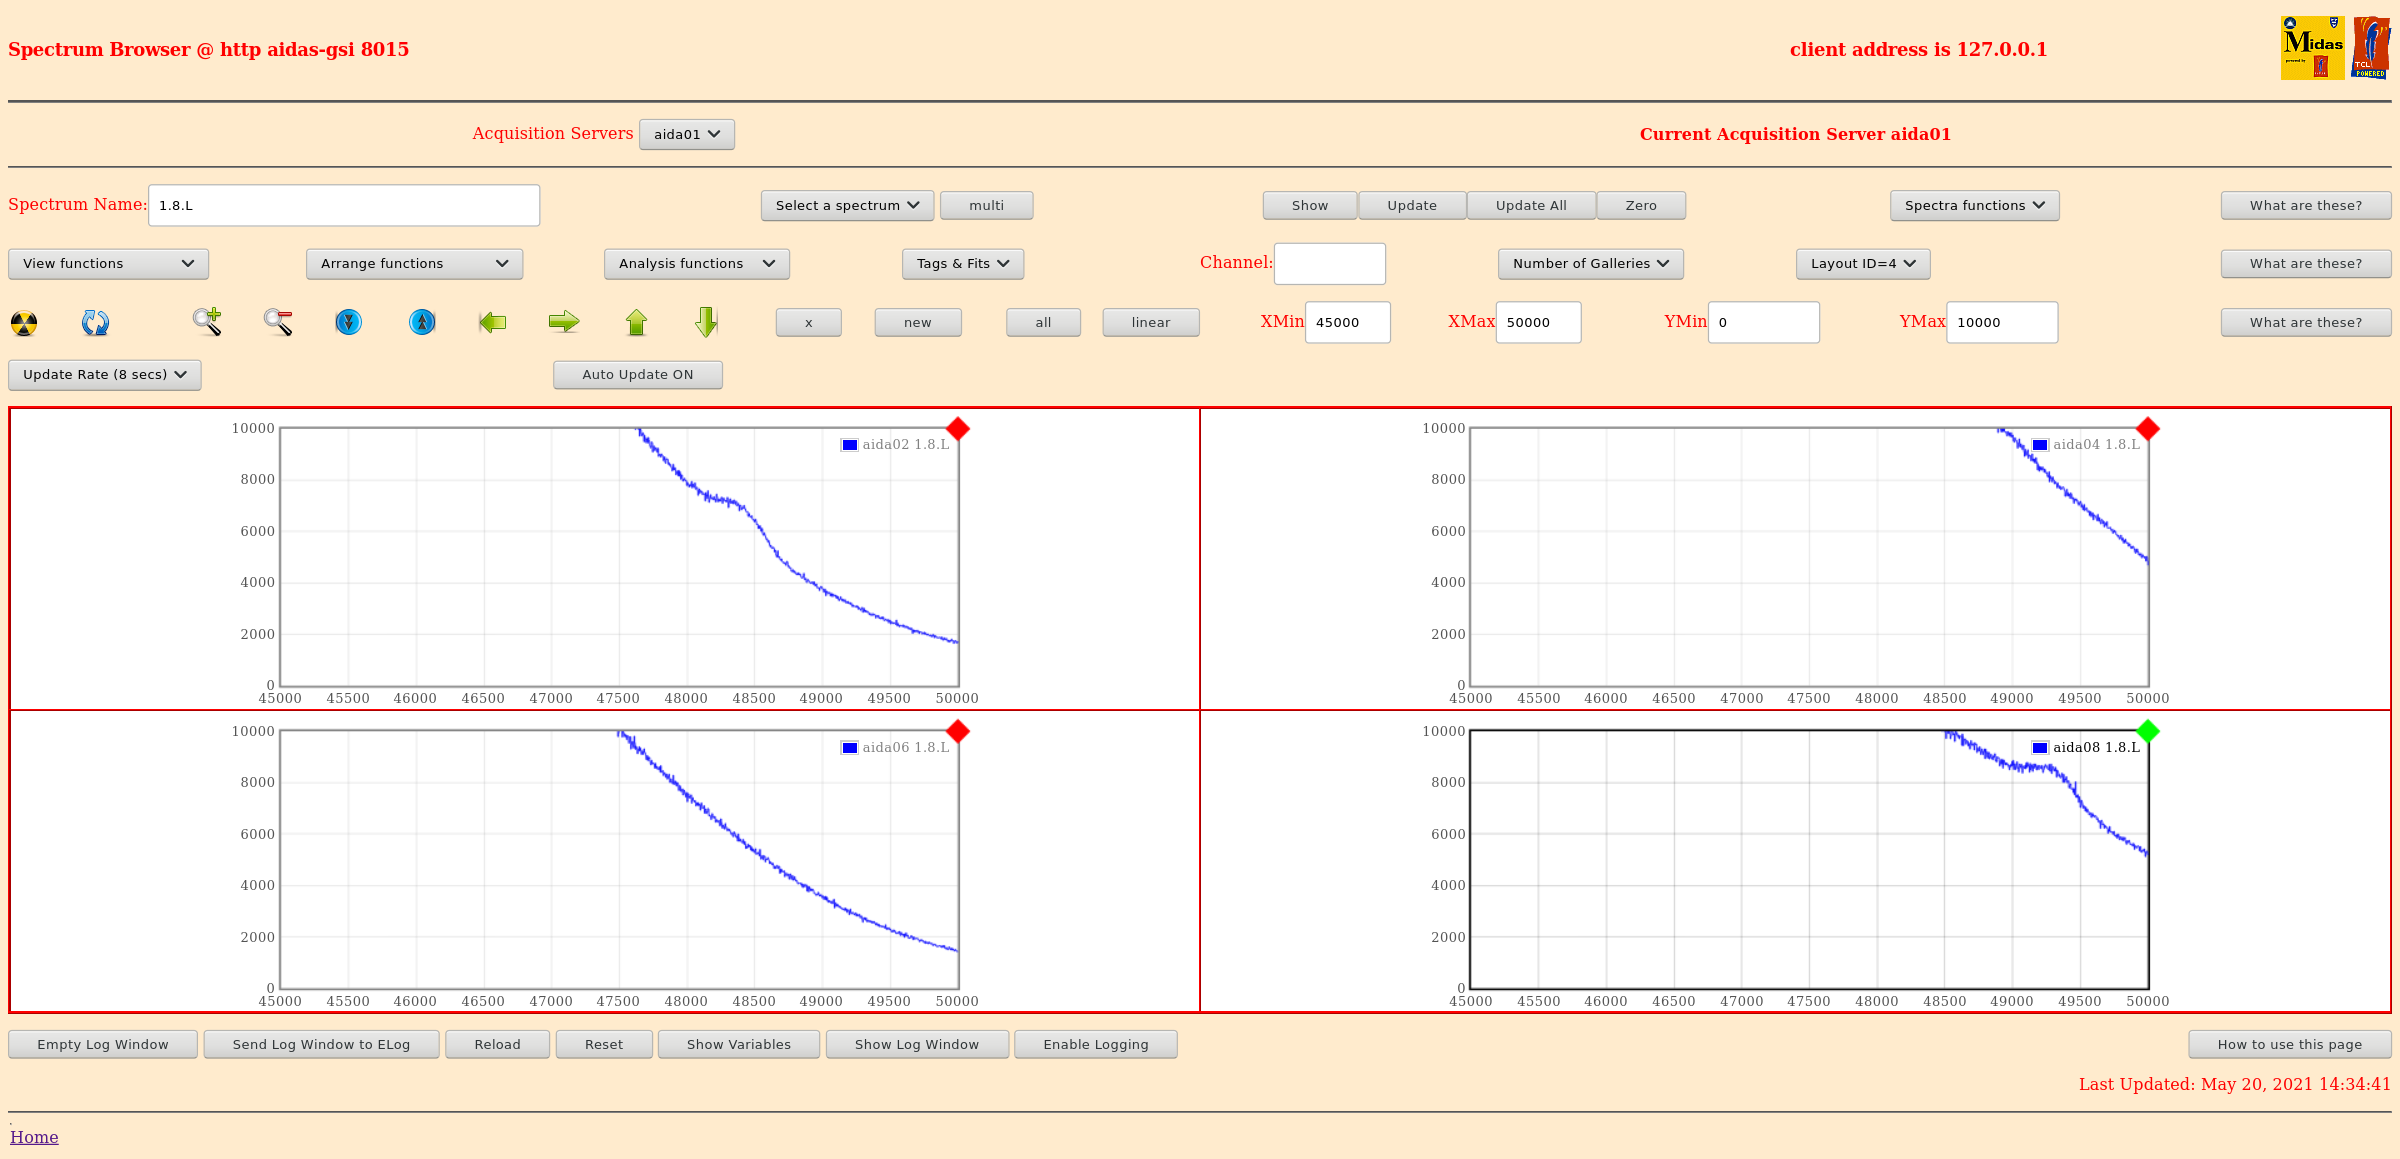Click the zoom out magnifier icon

(278, 322)
